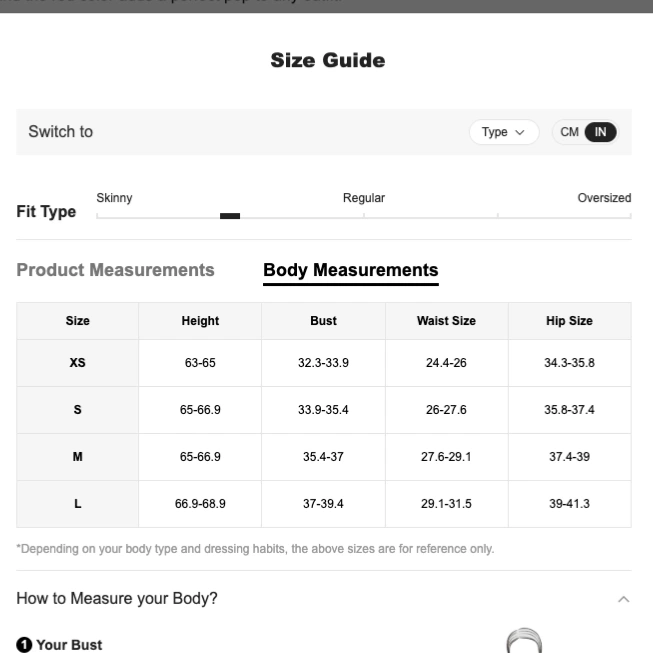Viewport: 653px width, 653px height.
Task: Click the Waist Size column header
Action: click(446, 321)
